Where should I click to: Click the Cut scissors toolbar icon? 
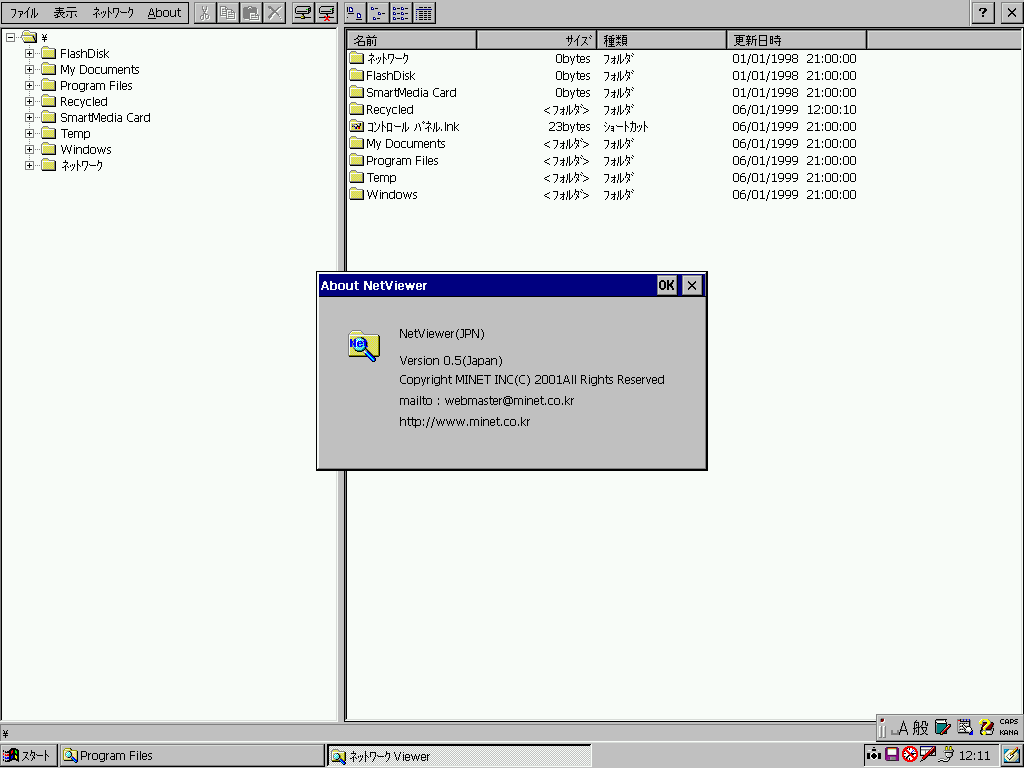pyautogui.click(x=204, y=13)
